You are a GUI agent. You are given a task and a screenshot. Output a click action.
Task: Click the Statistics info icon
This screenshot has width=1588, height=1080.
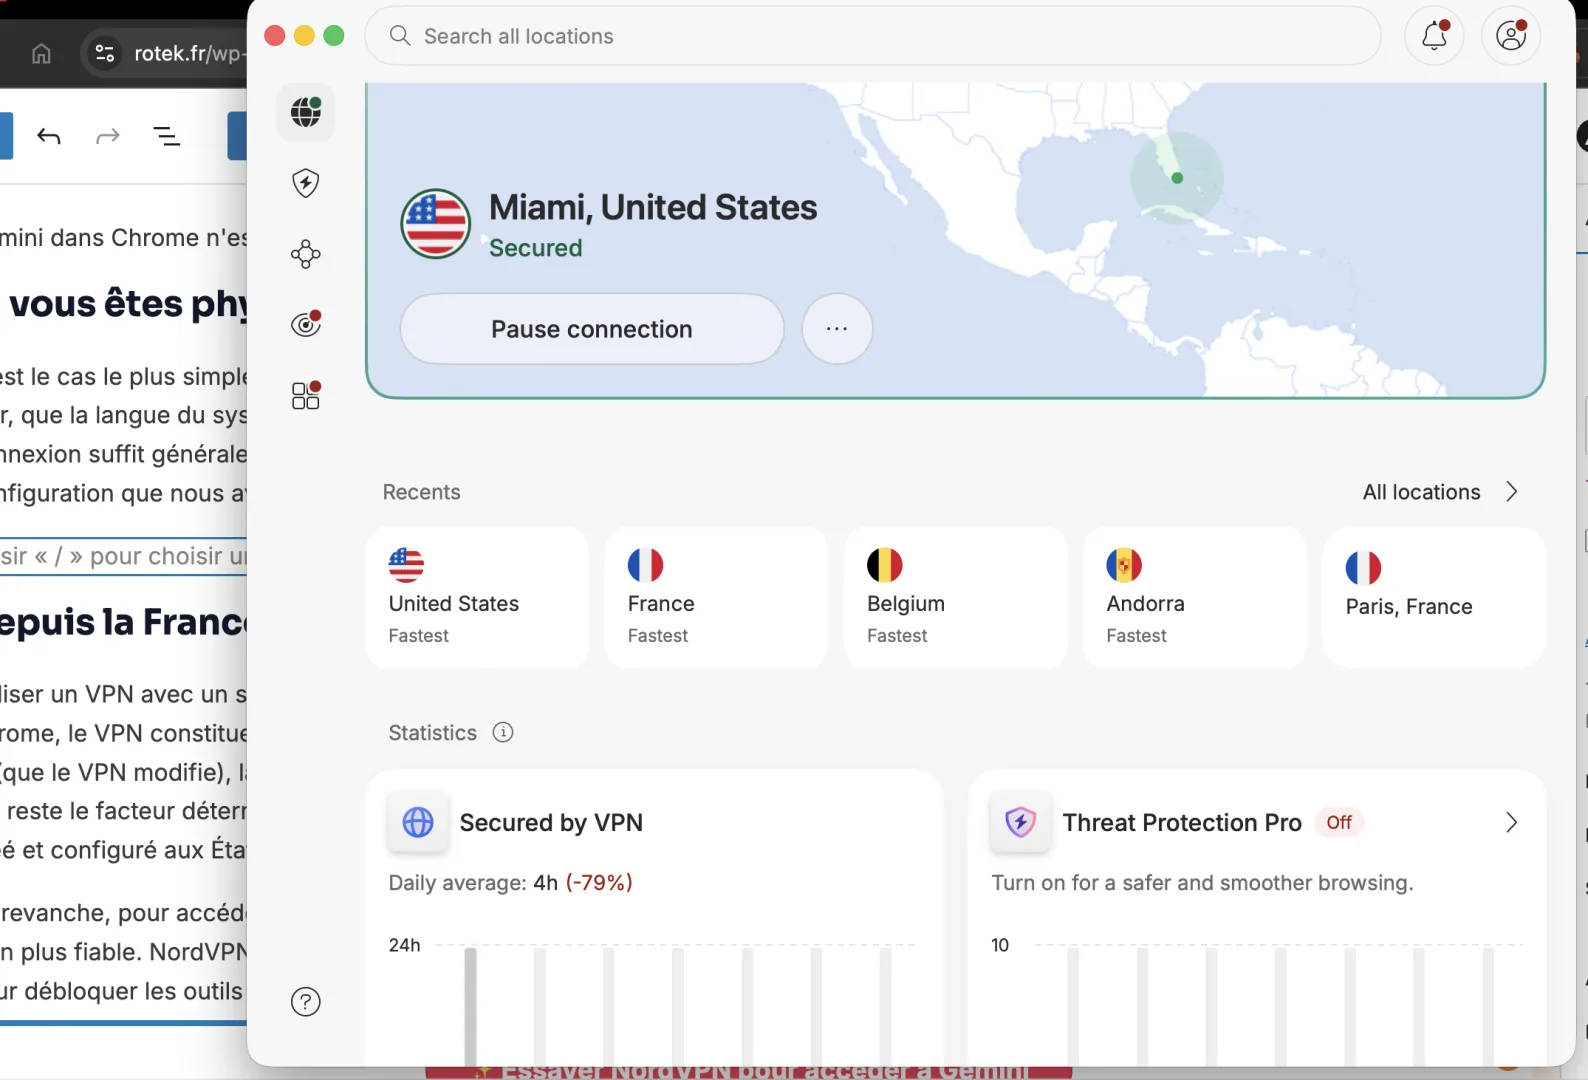tap(503, 733)
